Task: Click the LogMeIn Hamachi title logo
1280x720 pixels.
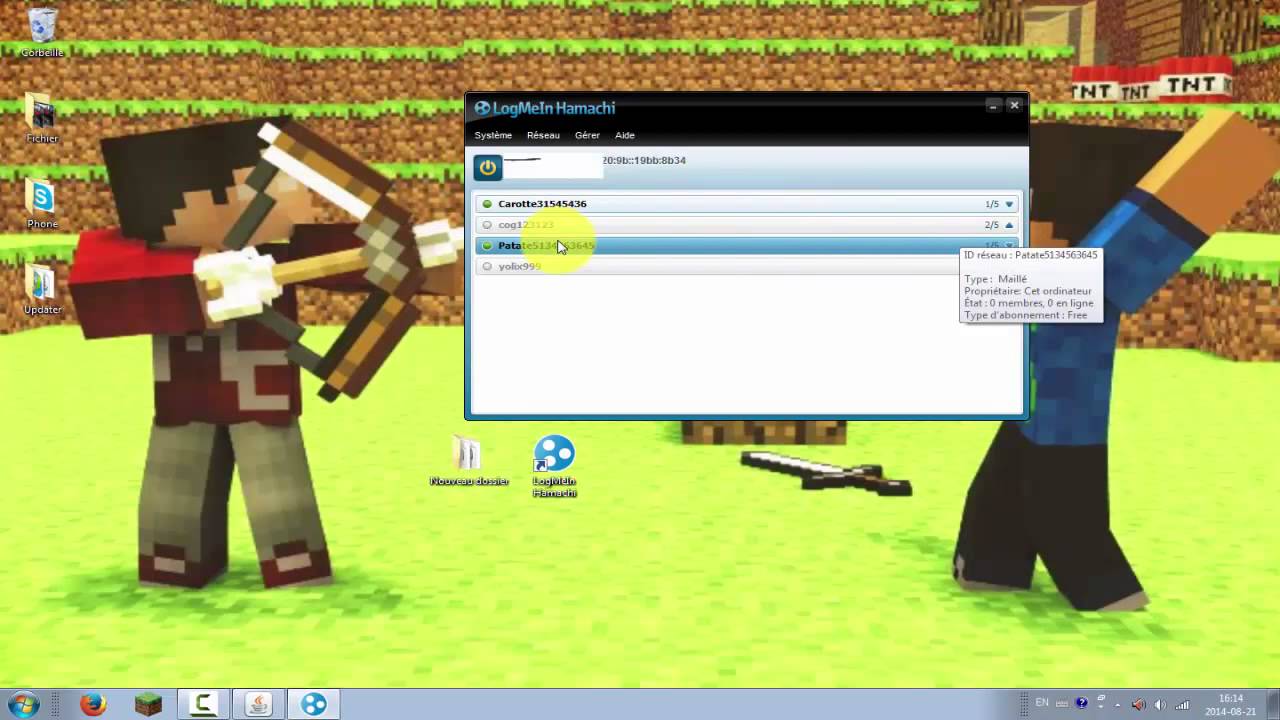Action: pyautogui.click(x=545, y=108)
